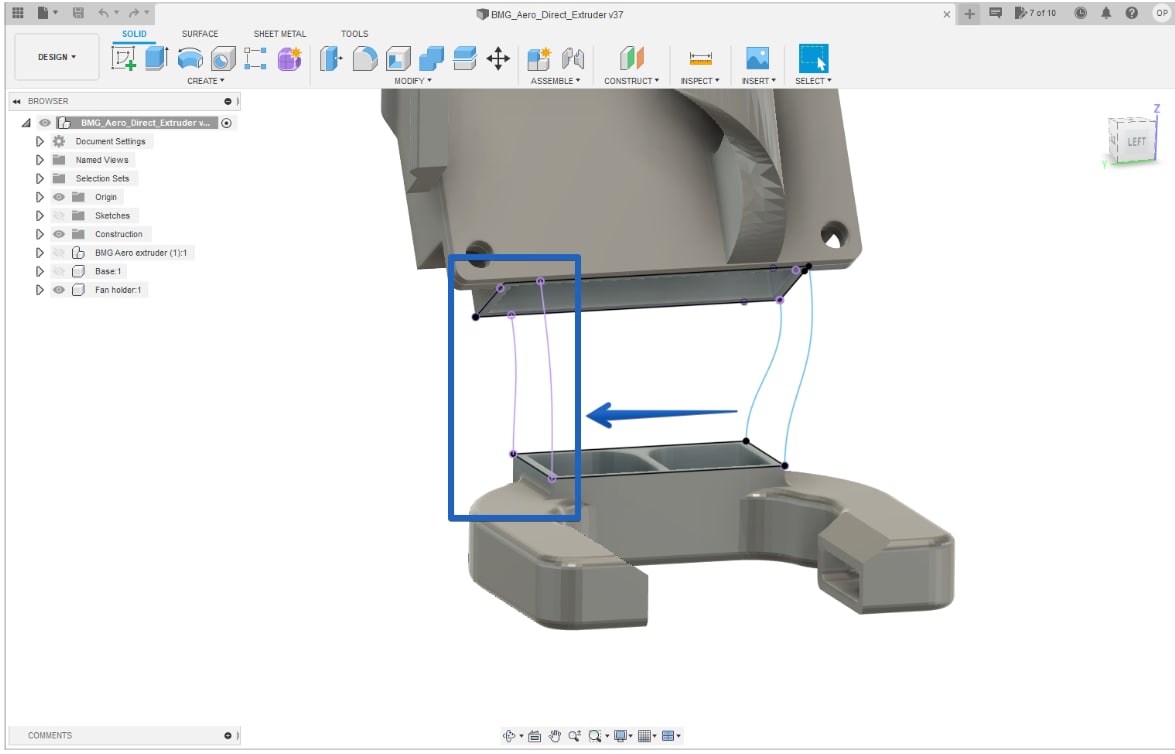
Task: Activate the Orbit navigation tool
Action: [x=510, y=736]
